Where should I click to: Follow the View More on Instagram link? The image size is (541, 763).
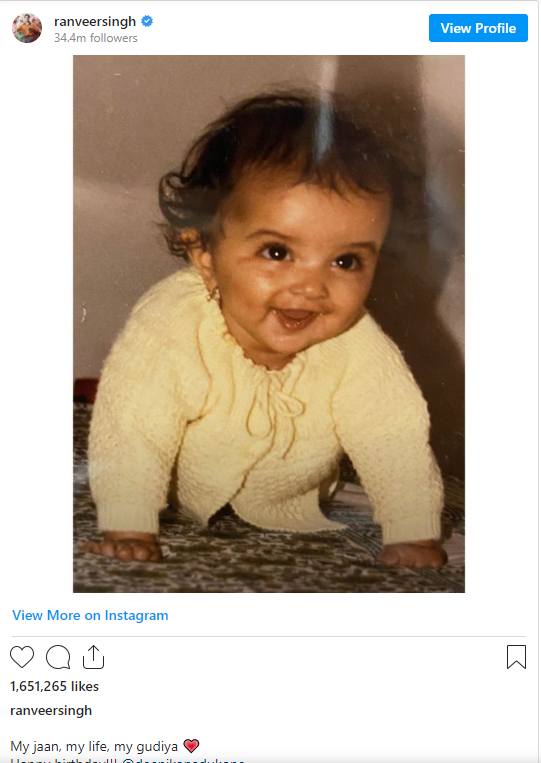90,615
